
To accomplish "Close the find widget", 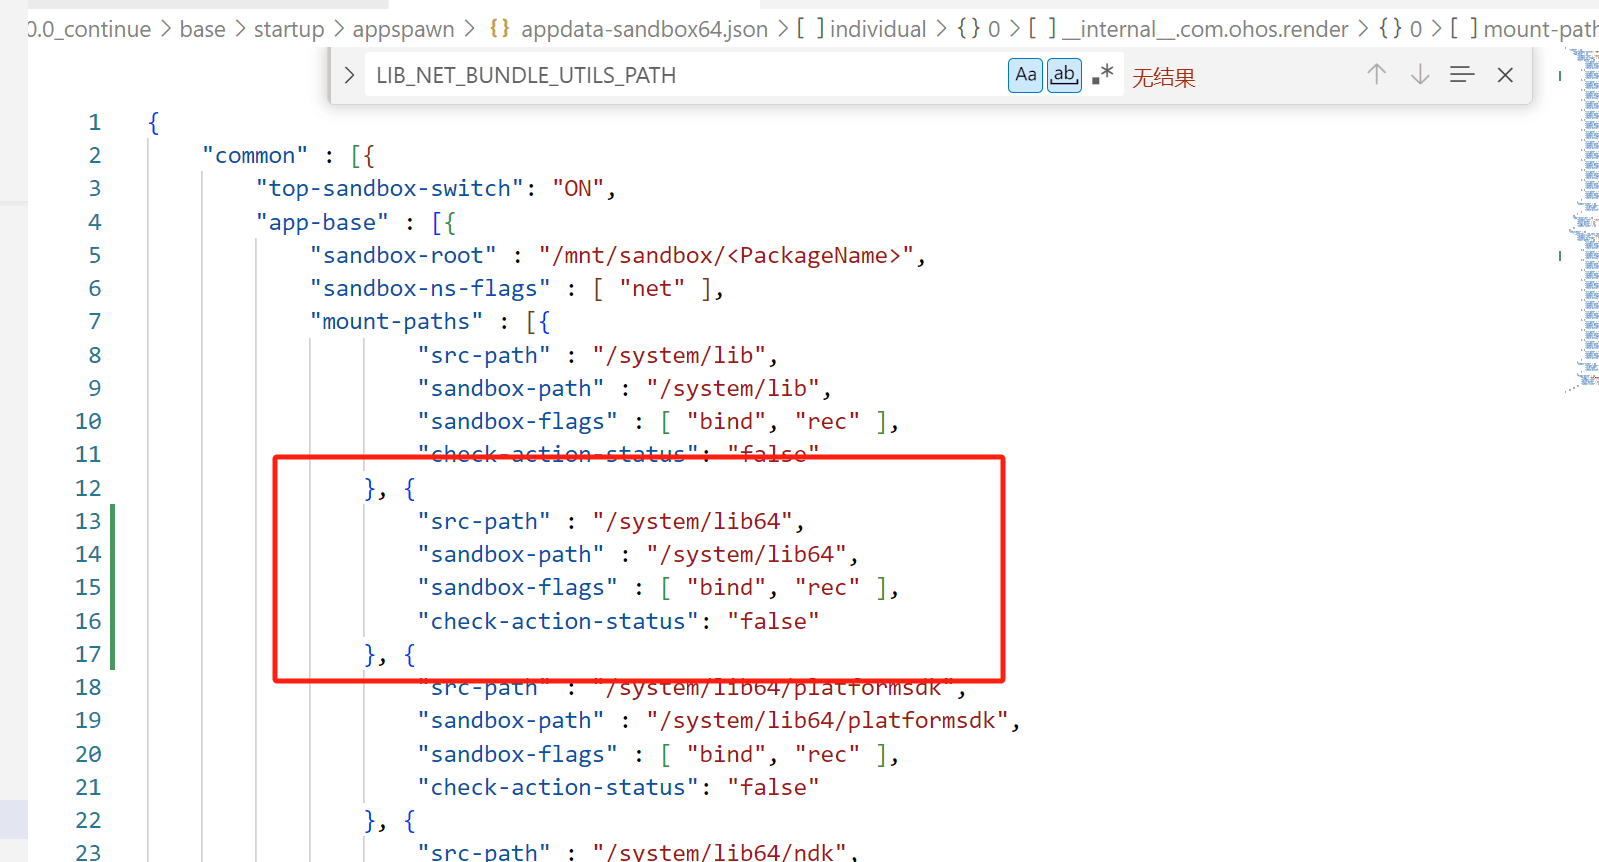I will tap(1505, 75).
